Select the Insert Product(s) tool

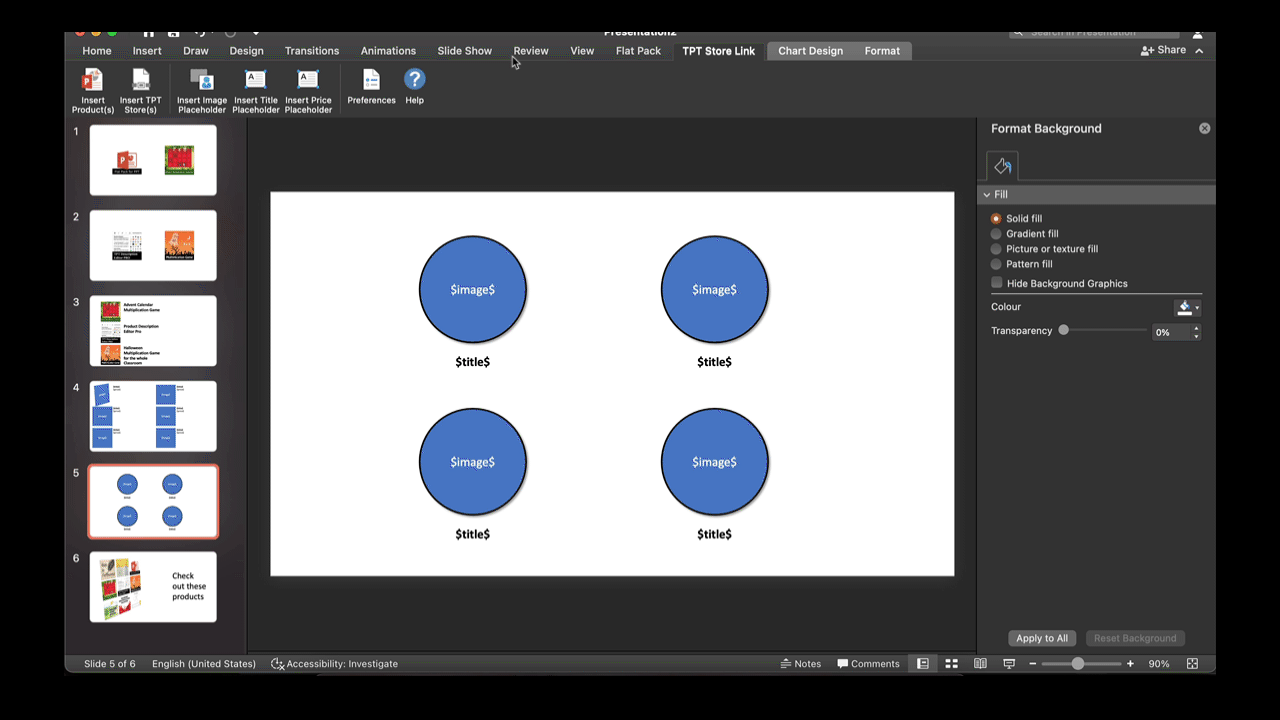tap(92, 90)
